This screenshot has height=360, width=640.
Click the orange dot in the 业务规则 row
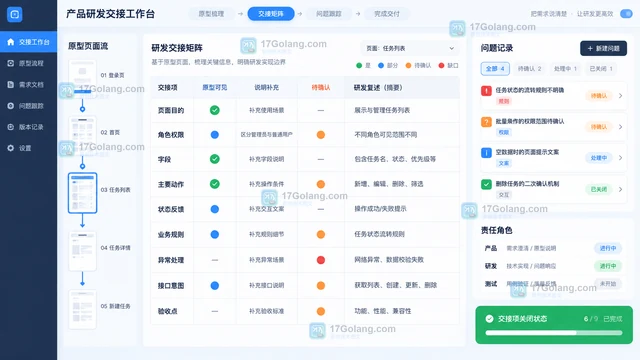tap(321, 234)
